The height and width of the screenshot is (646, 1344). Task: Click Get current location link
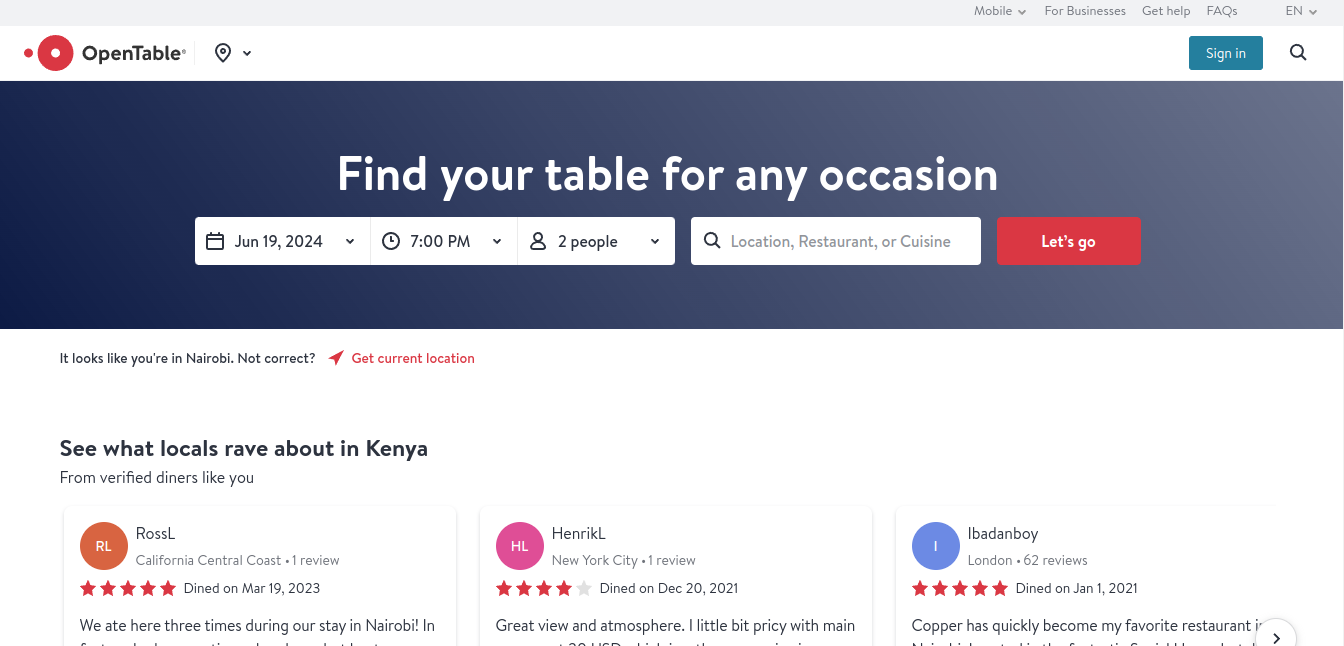point(413,358)
